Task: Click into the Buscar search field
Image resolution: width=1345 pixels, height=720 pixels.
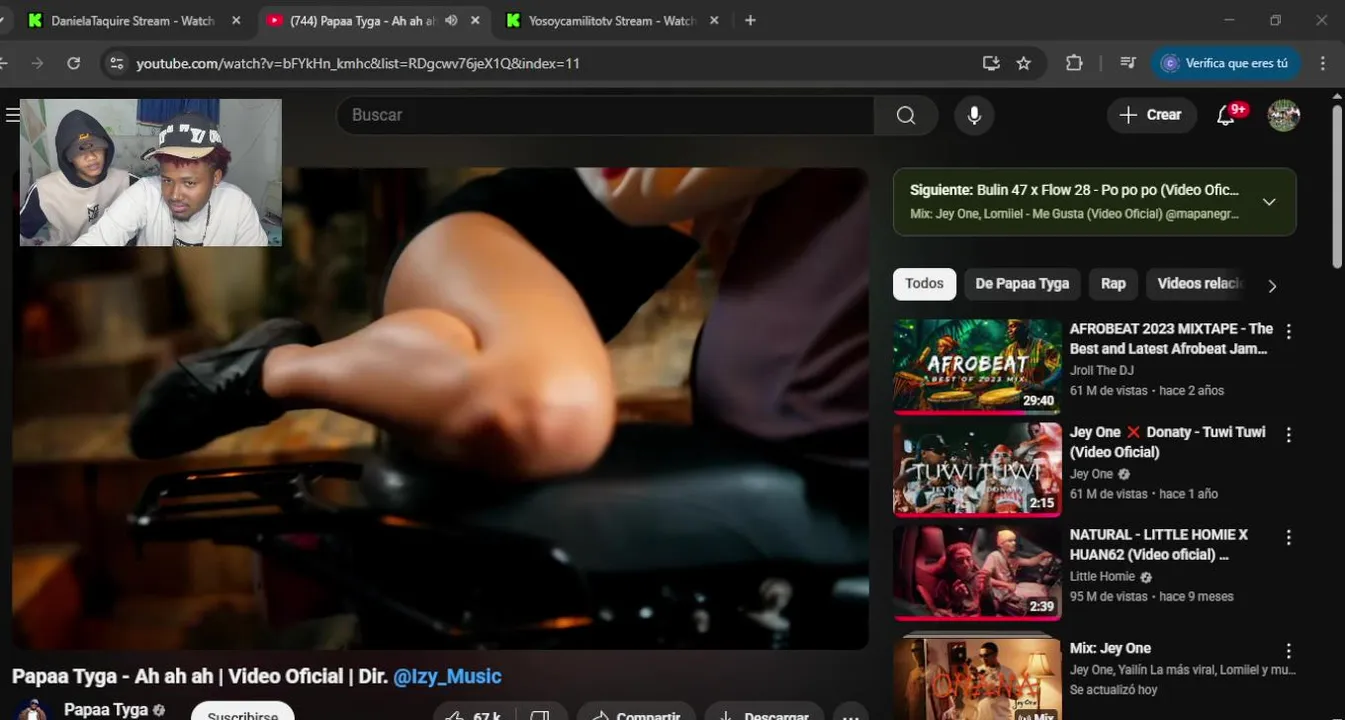Action: point(605,115)
